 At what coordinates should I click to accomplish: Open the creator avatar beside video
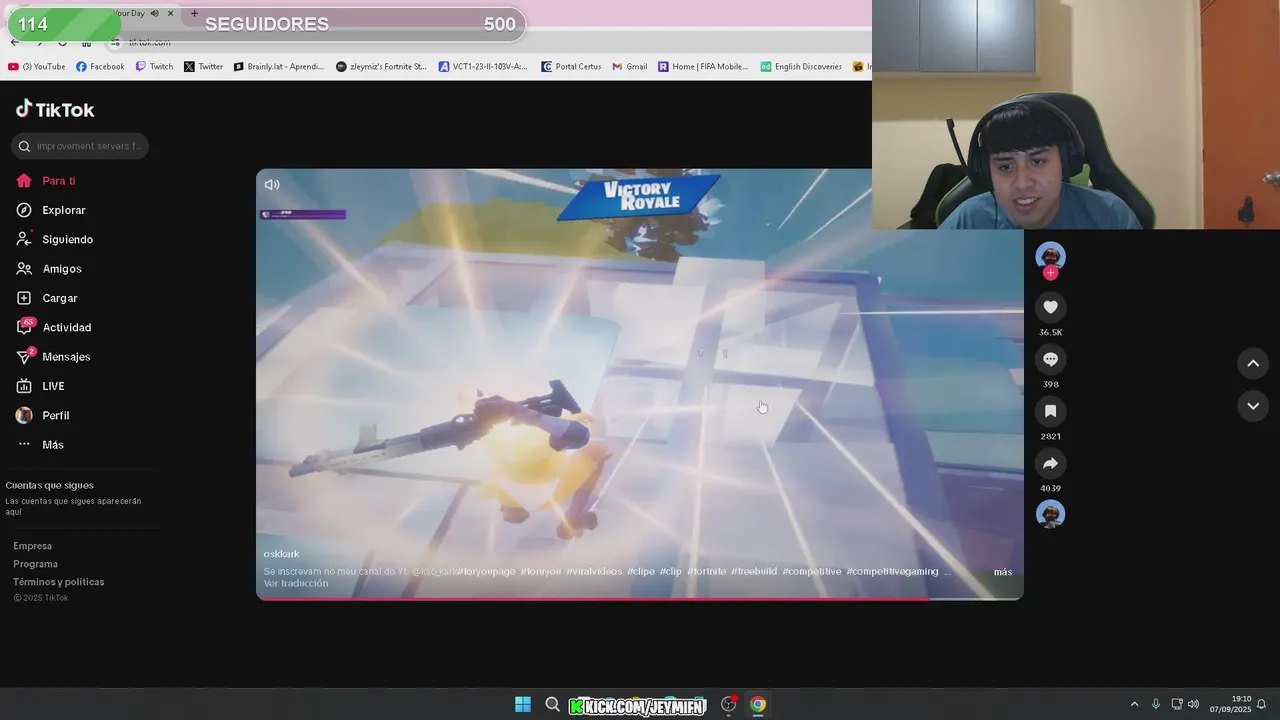pyautogui.click(x=1050, y=257)
